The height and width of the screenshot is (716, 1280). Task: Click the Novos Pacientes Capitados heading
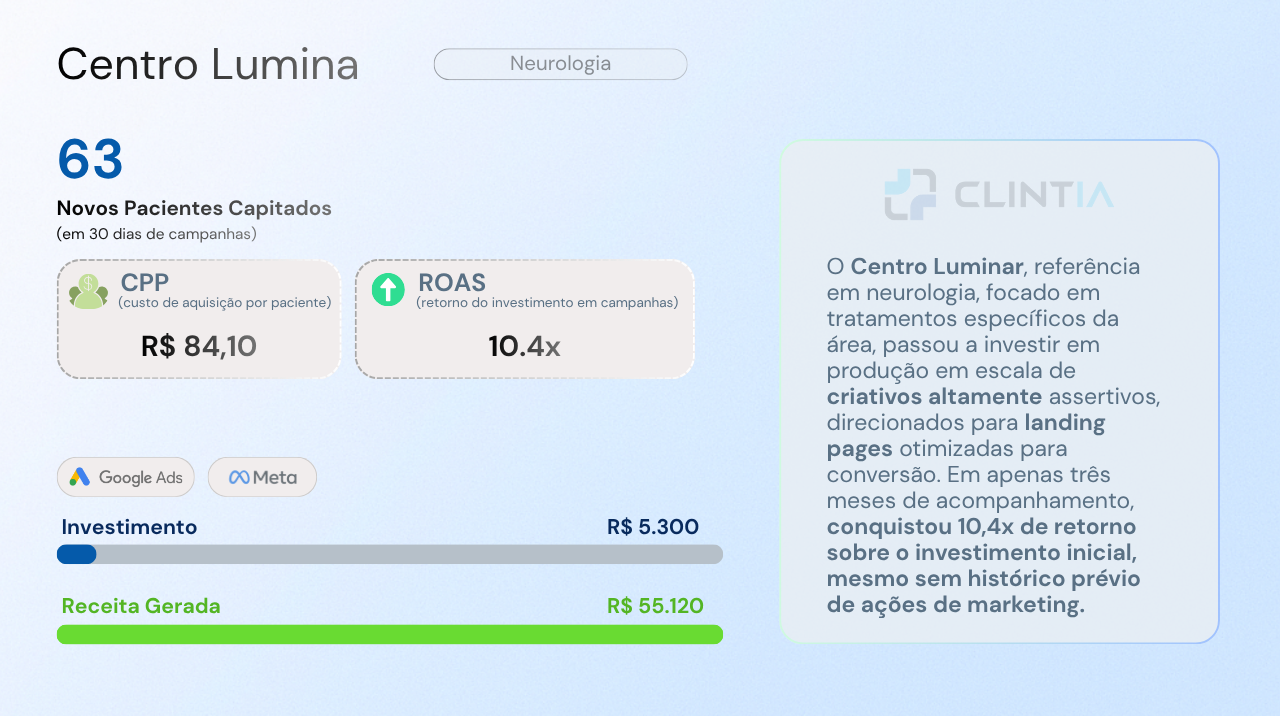click(194, 209)
